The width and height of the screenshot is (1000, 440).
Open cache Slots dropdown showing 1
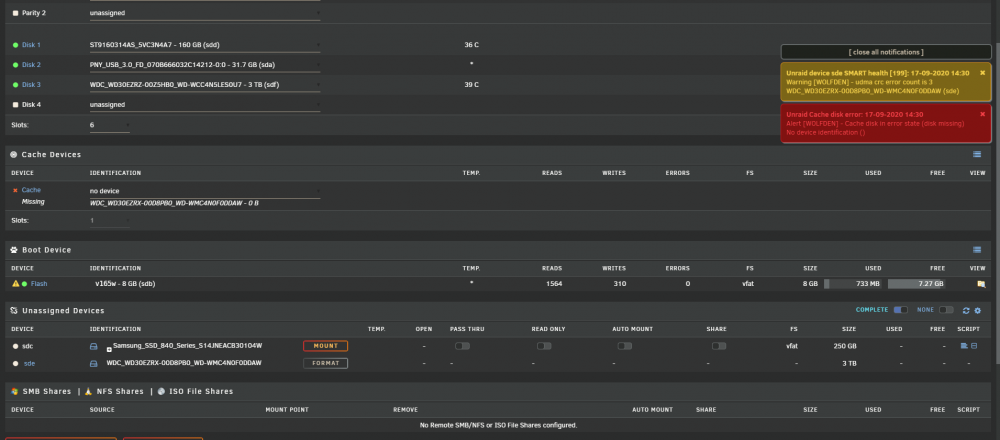[x=110, y=221]
